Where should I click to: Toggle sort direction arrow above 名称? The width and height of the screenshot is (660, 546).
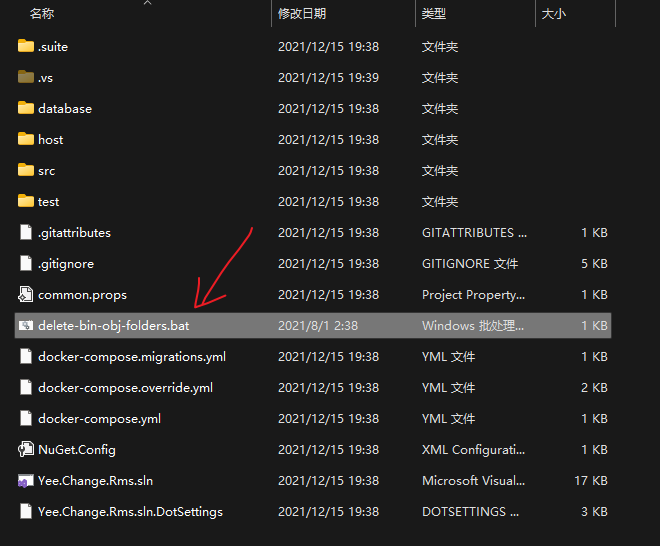[147, 3]
